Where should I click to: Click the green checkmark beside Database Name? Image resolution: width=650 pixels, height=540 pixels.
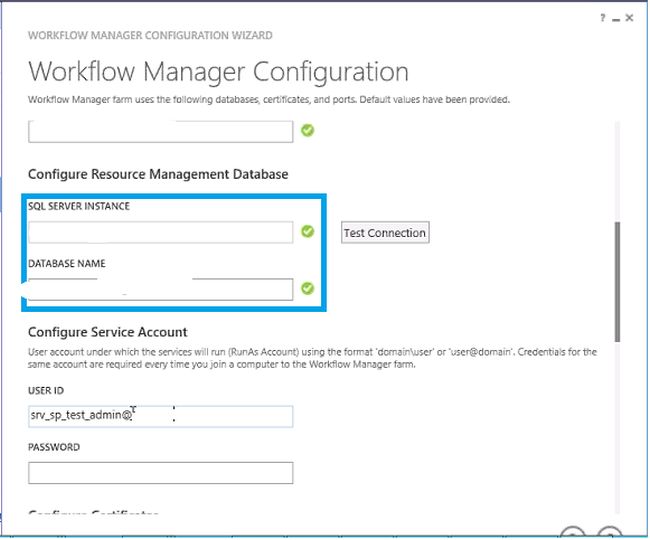(308, 289)
